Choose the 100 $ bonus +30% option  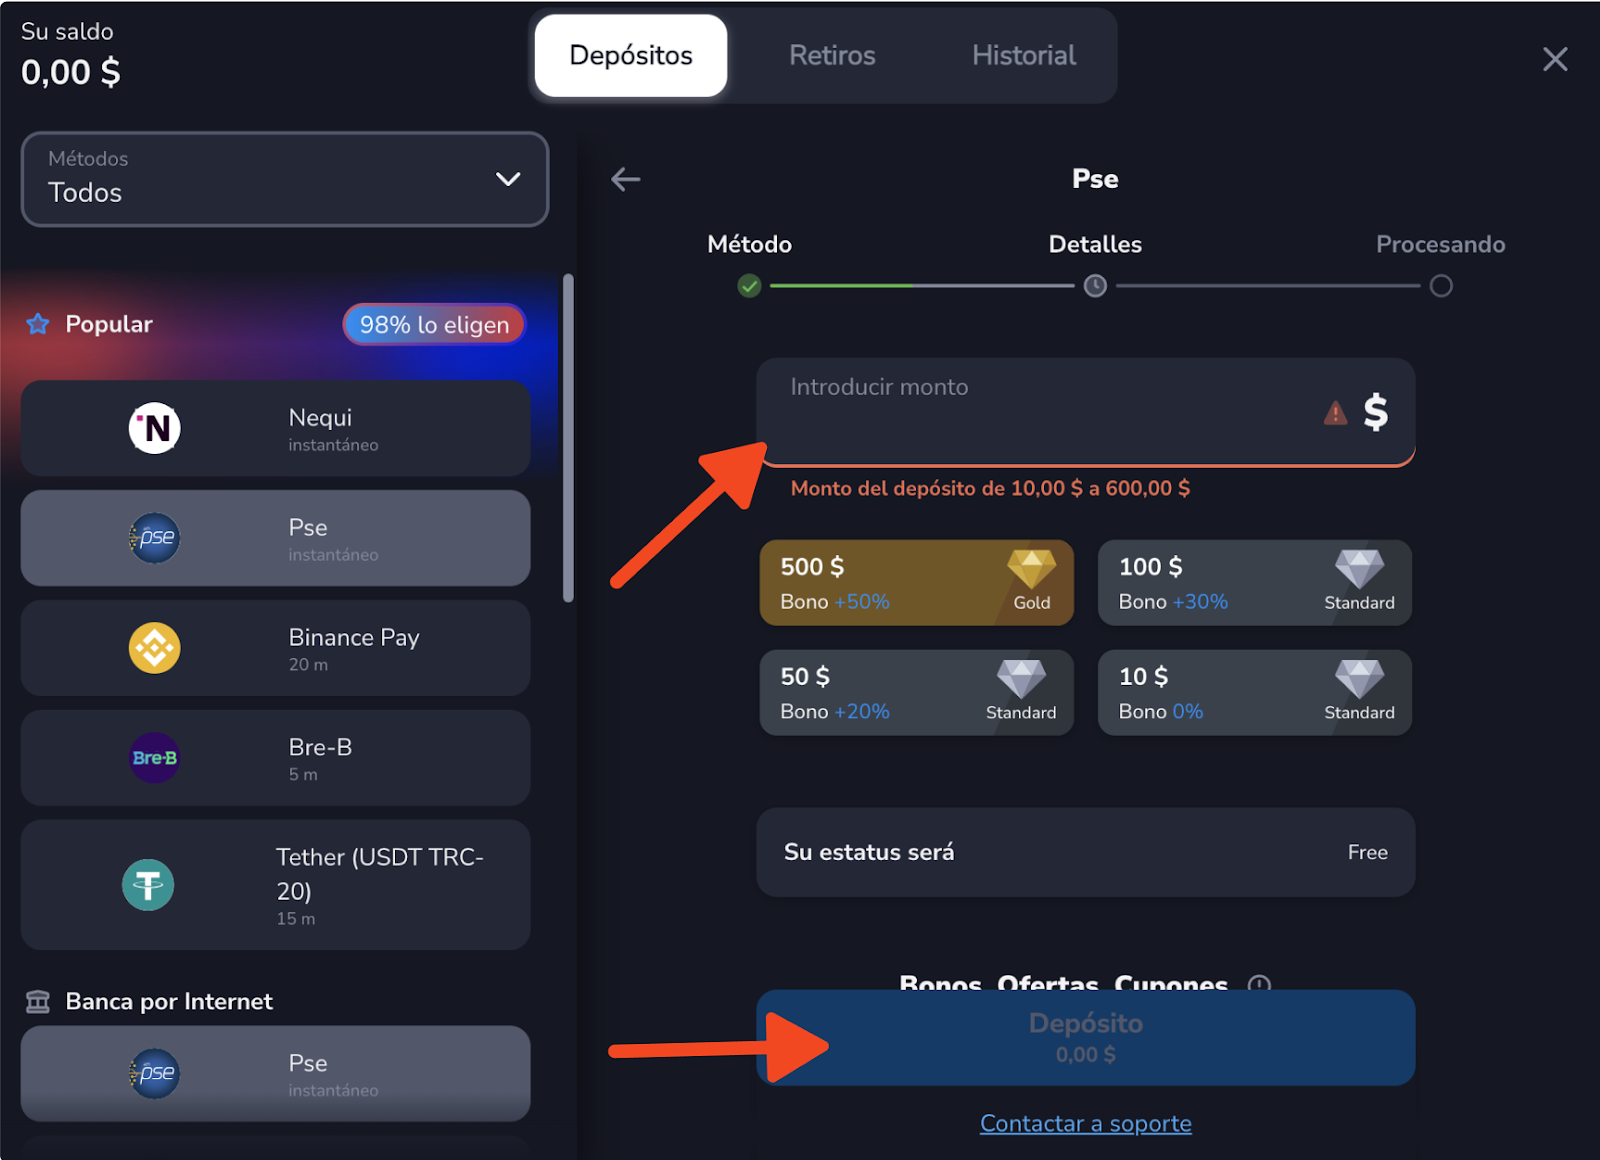click(1254, 583)
